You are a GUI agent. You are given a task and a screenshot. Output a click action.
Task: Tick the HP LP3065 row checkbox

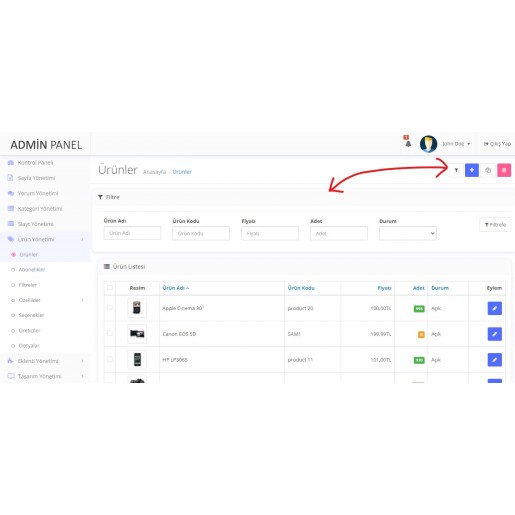[x=110, y=359]
